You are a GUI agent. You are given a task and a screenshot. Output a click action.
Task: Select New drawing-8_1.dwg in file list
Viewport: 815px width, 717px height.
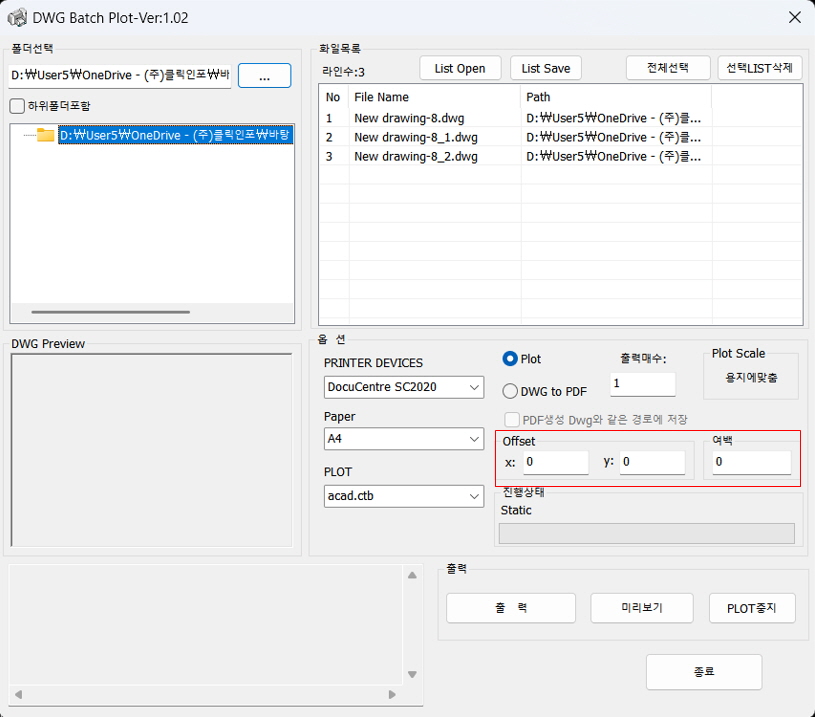415,137
